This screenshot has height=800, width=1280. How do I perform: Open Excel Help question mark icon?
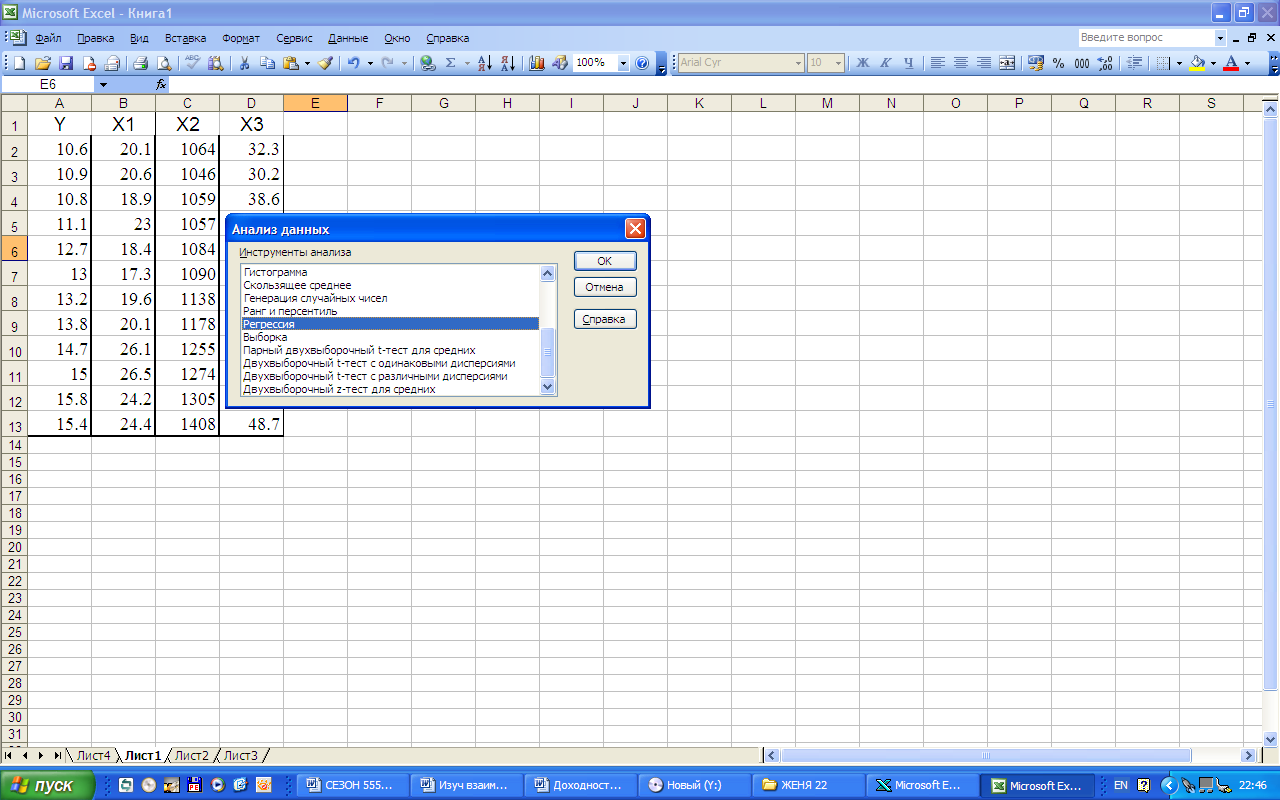642,63
